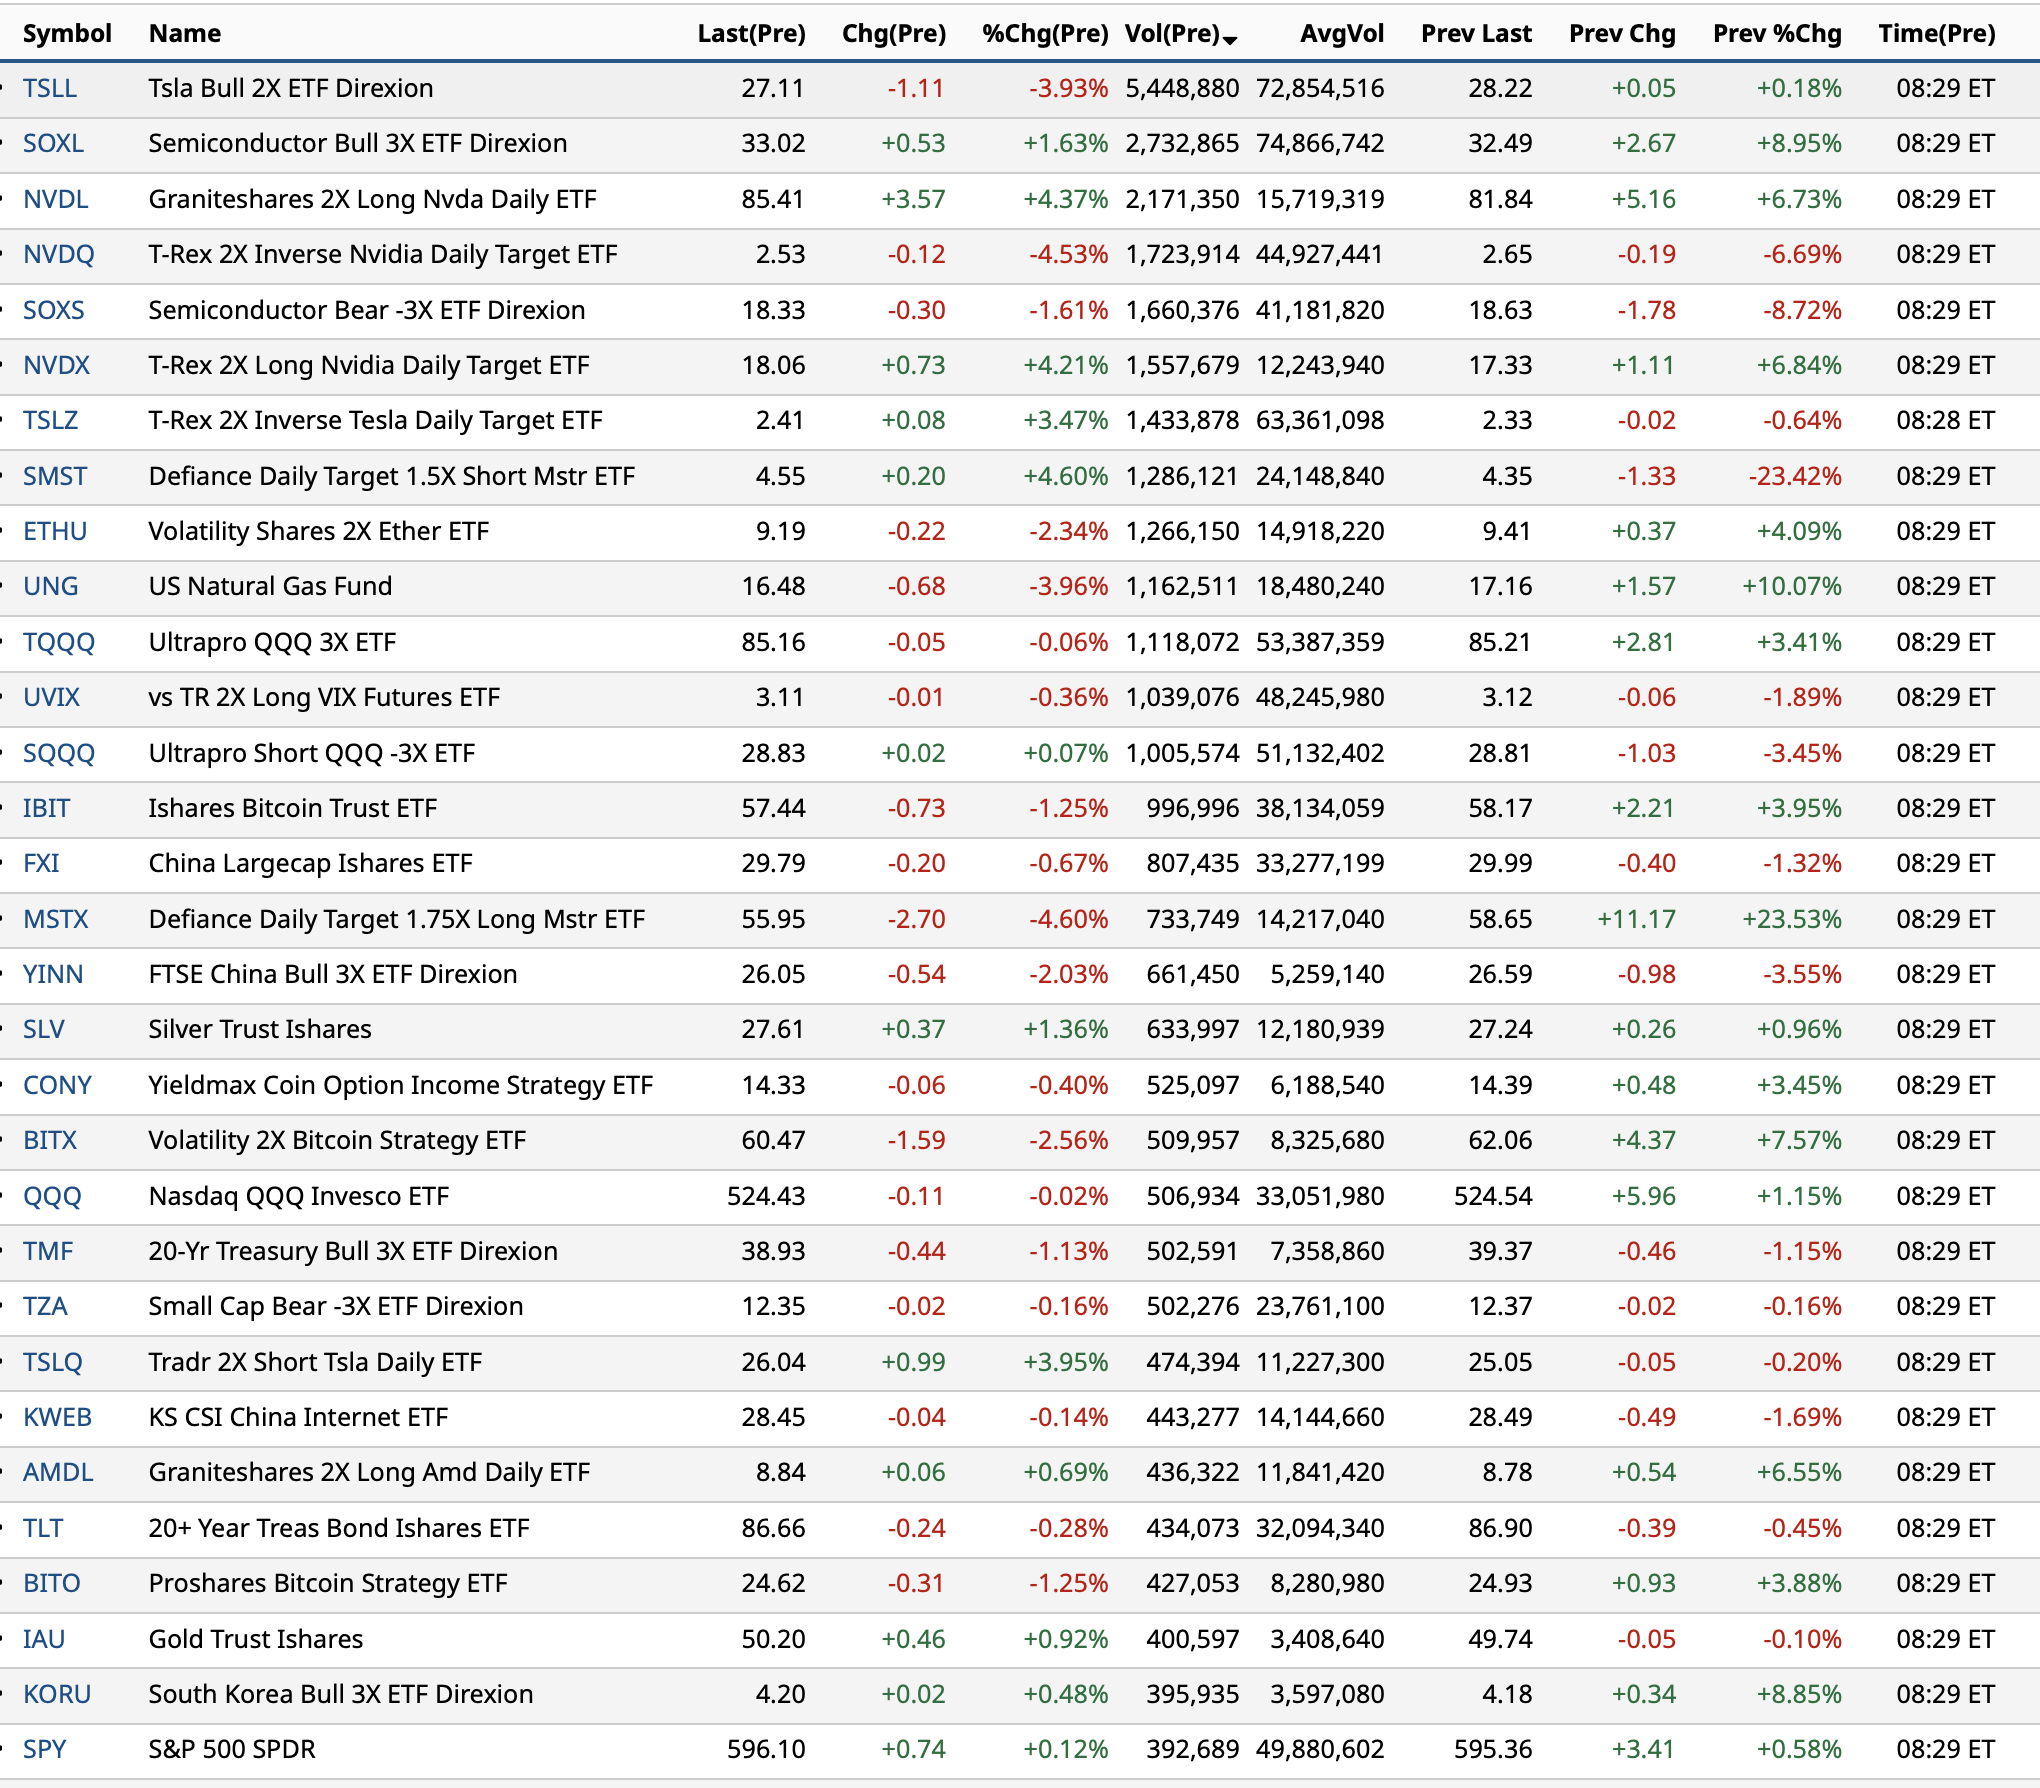This screenshot has width=2040, height=1788.
Task: Open the SOXL symbol link
Action: (53, 143)
